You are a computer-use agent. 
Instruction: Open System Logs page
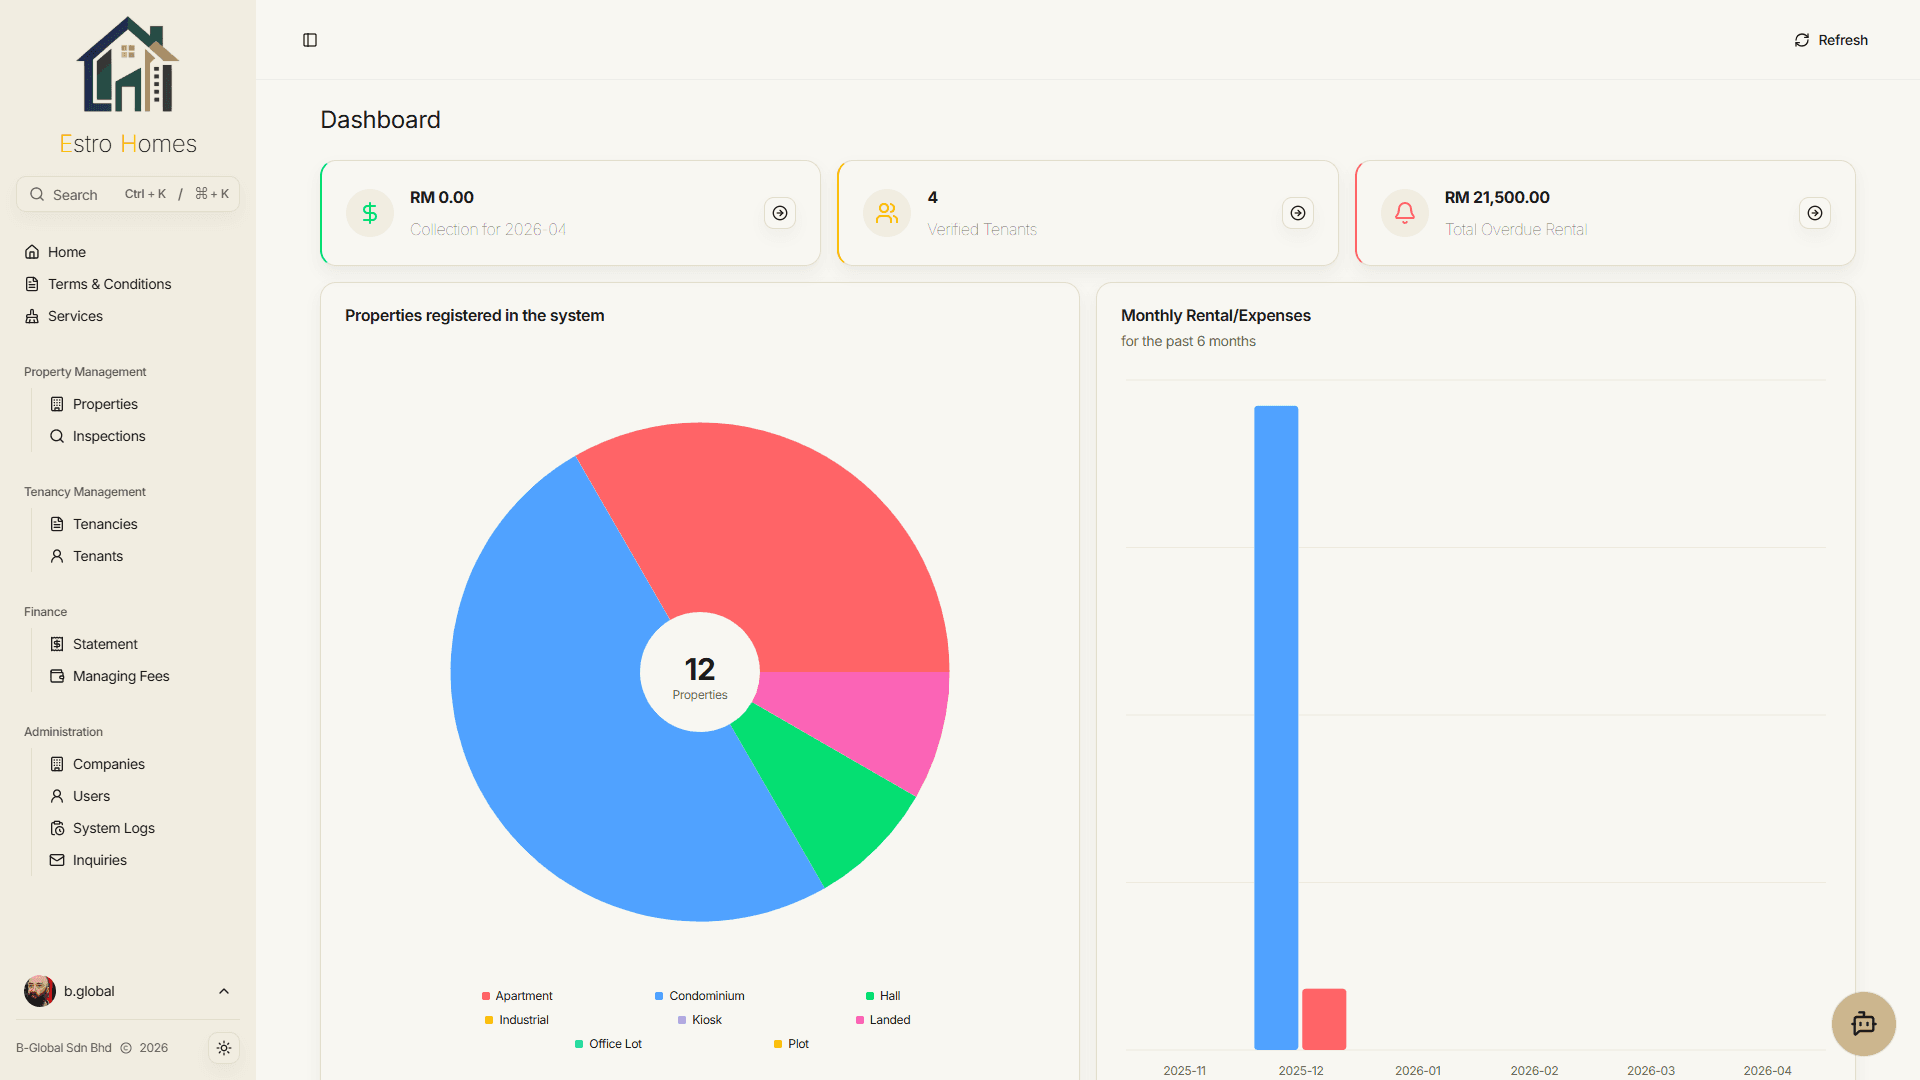tap(113, 828)
